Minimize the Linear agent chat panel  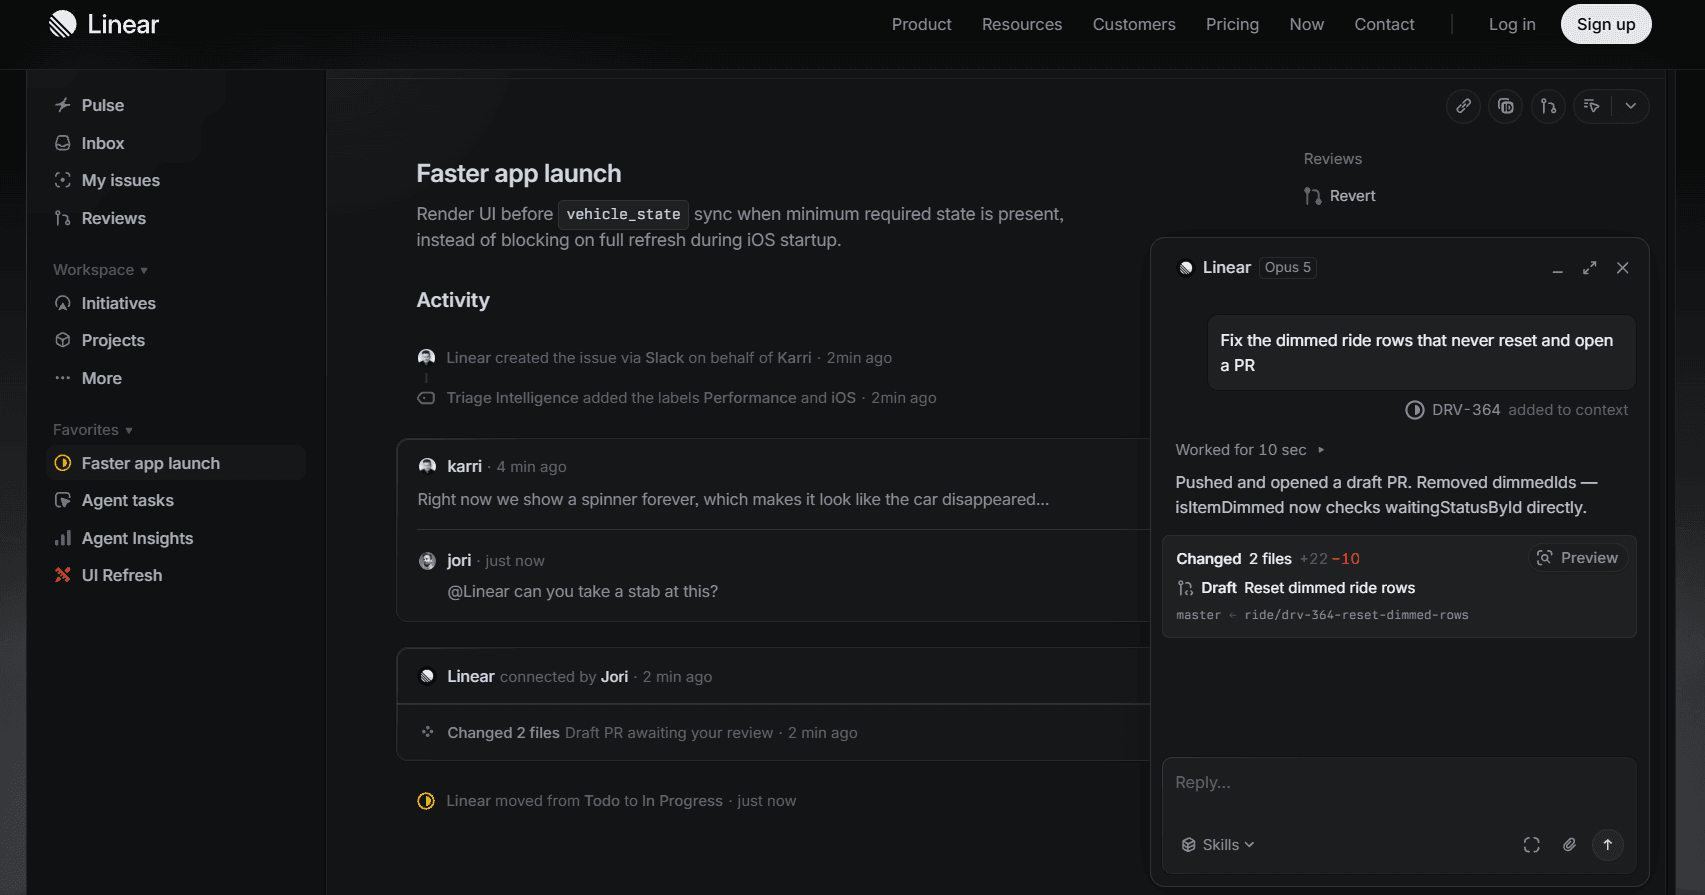click(1557, 268)
